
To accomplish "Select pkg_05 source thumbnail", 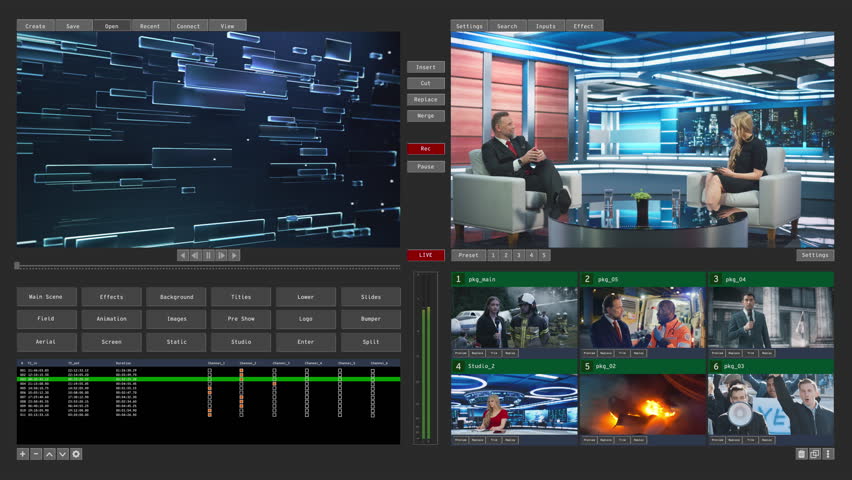I will (642, 318).
